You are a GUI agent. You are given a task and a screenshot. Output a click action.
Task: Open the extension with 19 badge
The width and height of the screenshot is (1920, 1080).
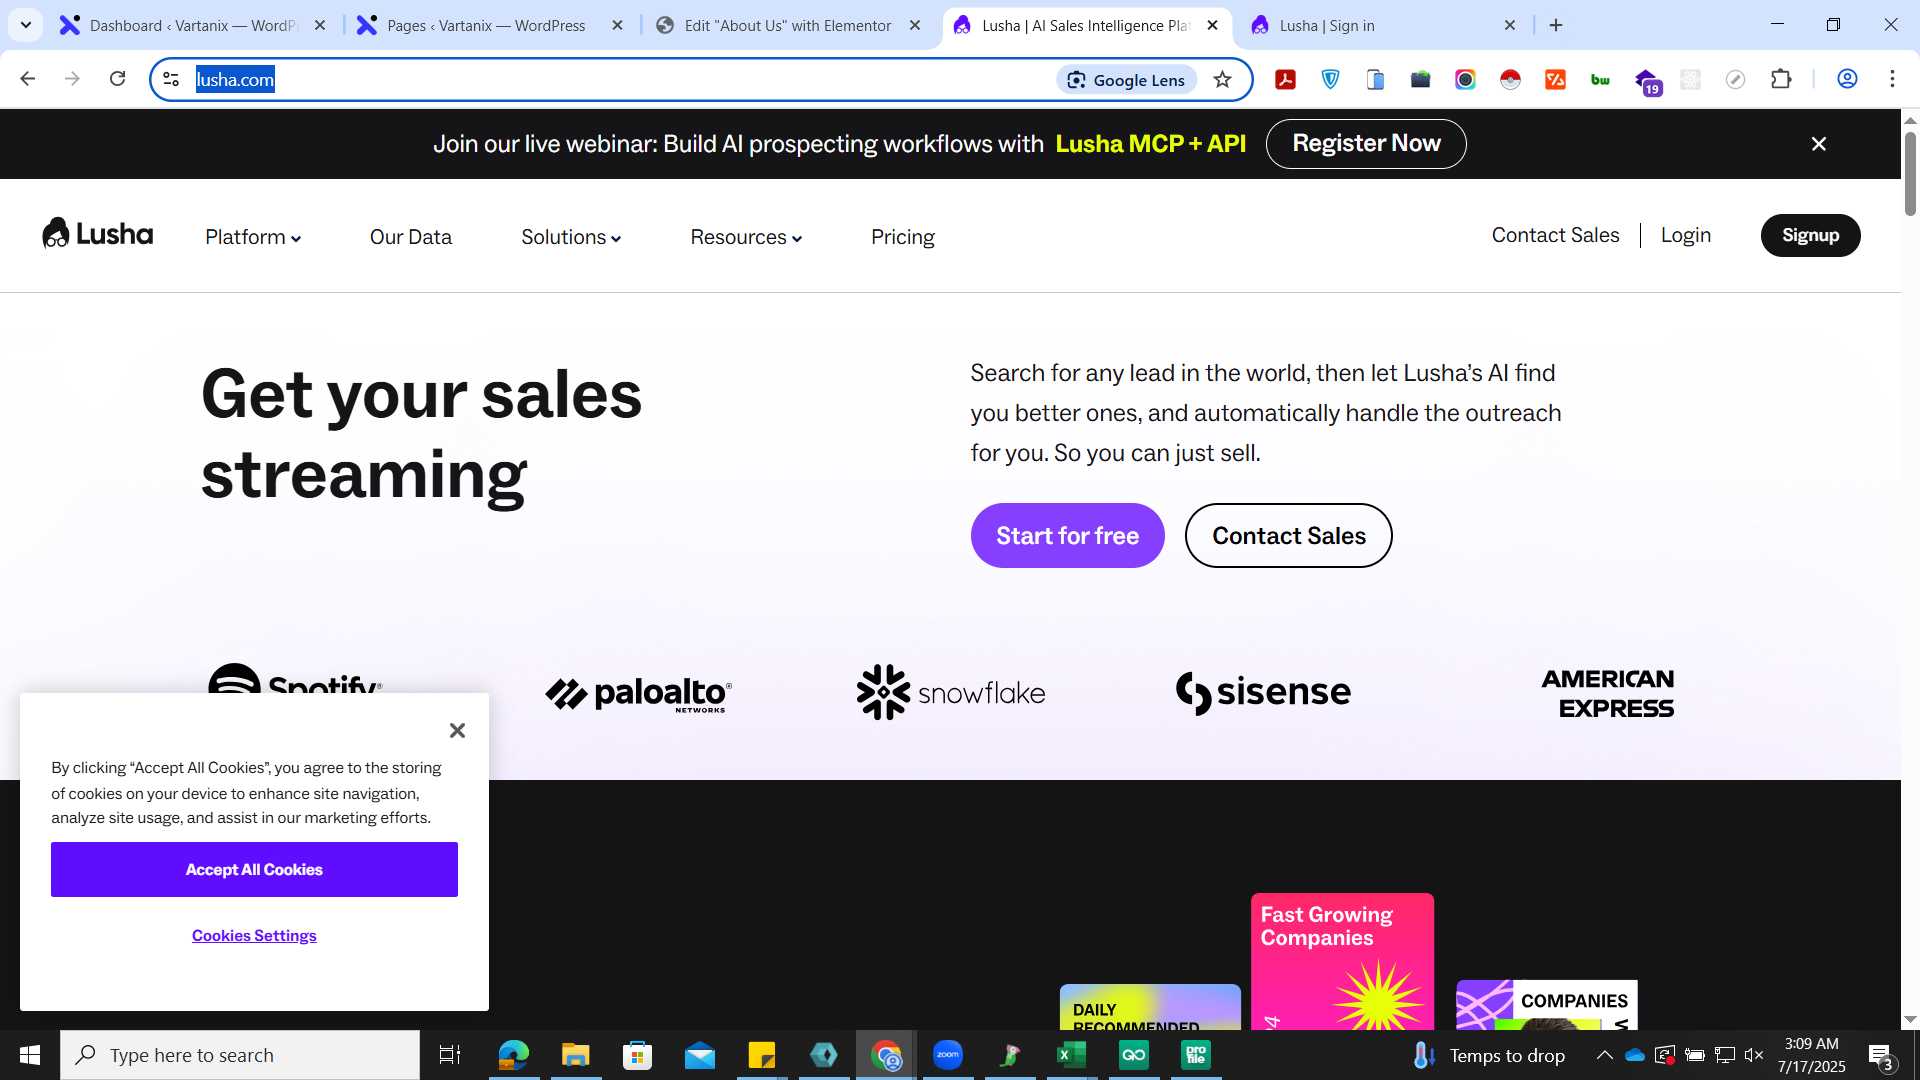point(1647,82)
